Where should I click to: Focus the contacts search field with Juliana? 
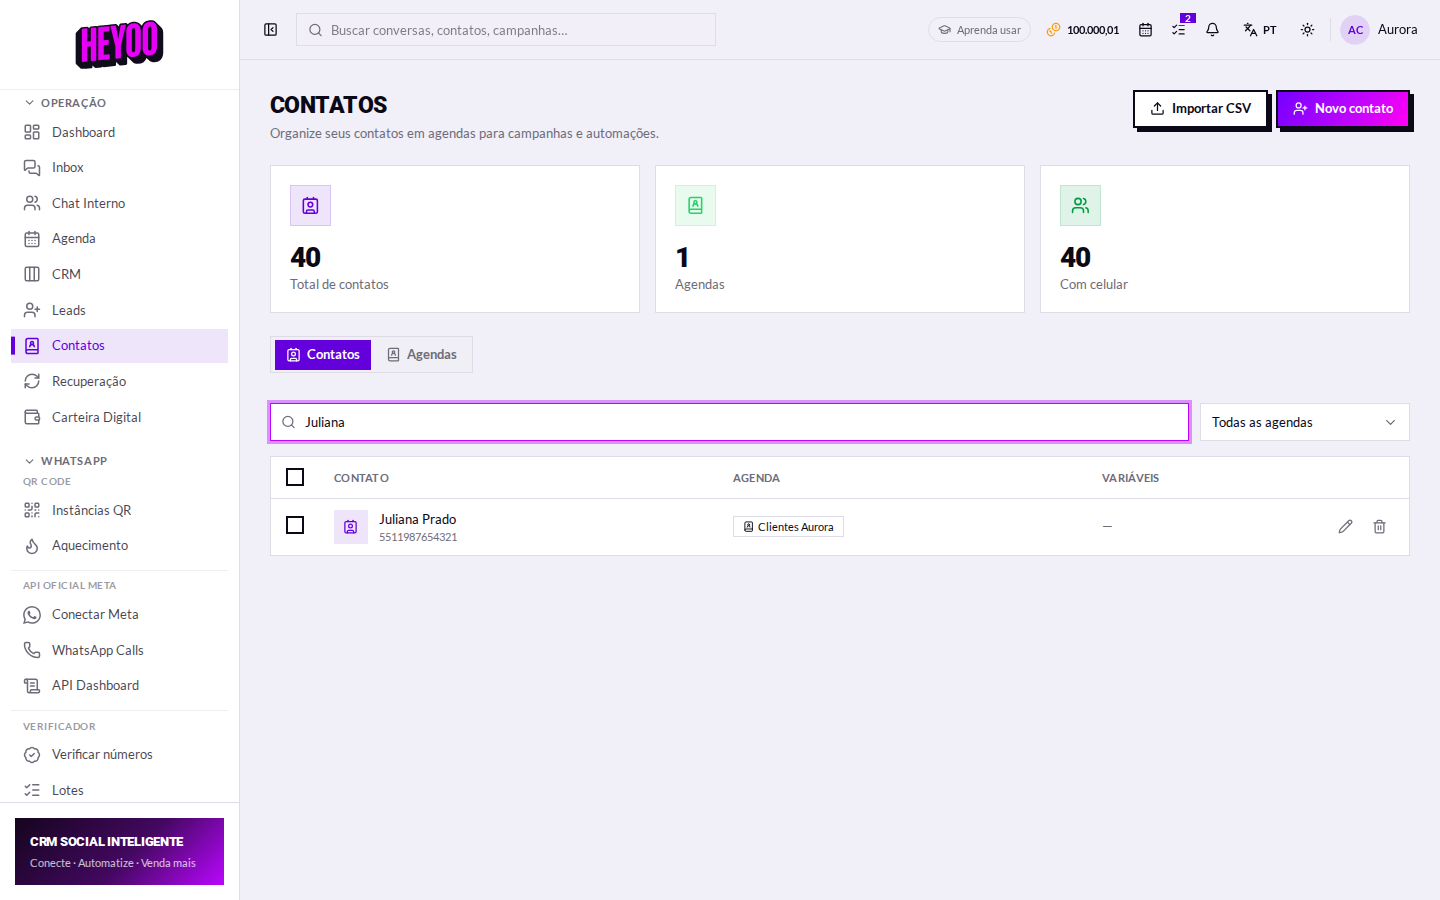point(729,422)
